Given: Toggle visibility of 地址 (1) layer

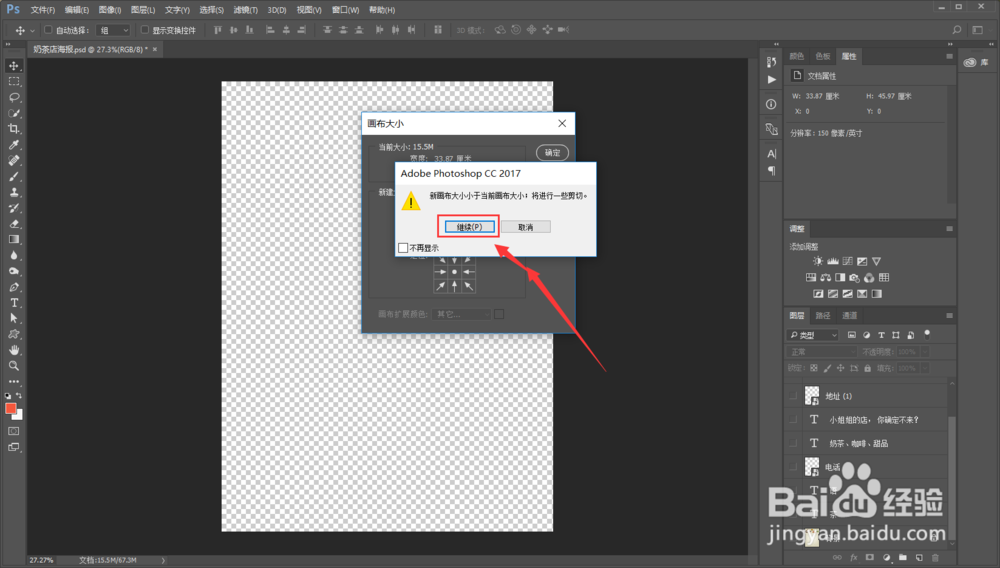Looking at the screenshot, I should tap(793, 396).
